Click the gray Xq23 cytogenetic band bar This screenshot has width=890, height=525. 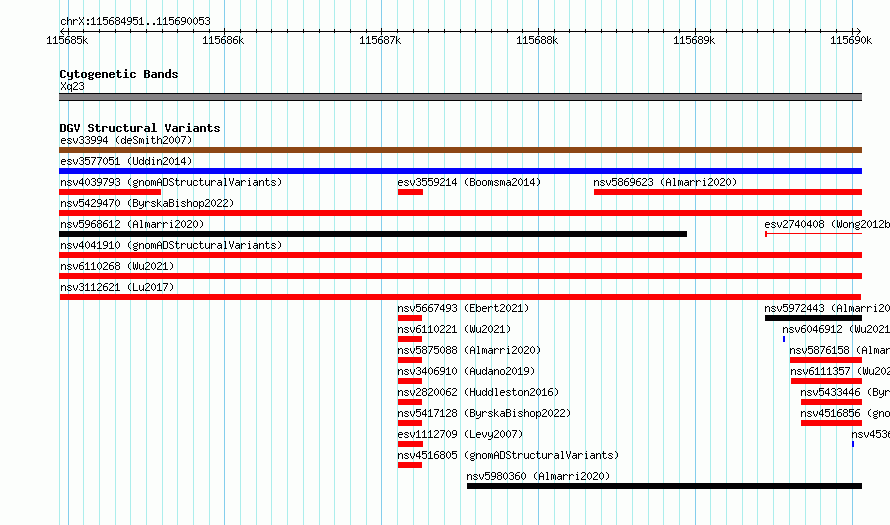[x=460, y=97]
